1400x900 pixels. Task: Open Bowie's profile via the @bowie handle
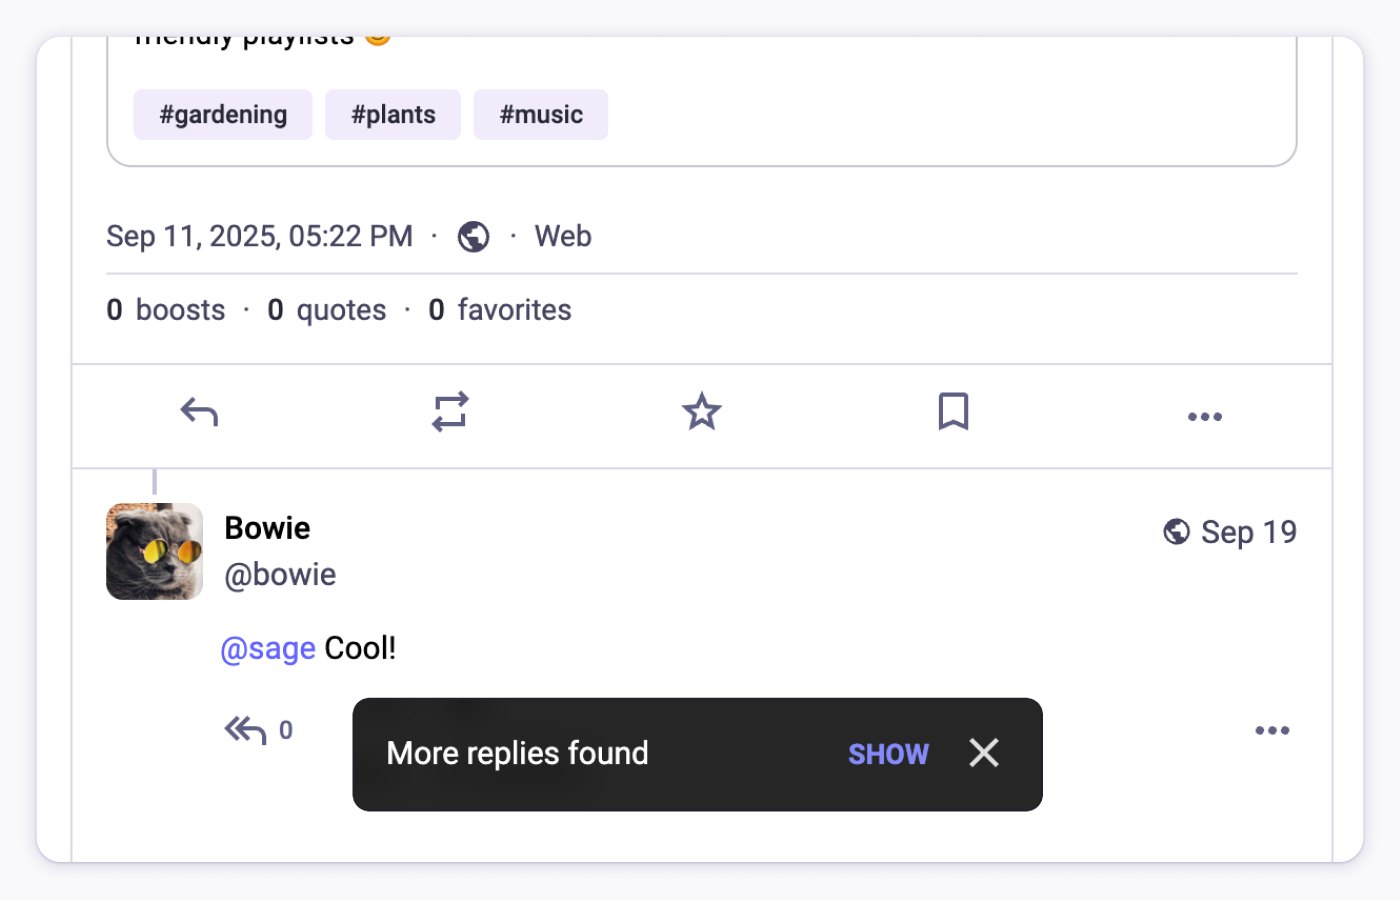pyautogui.click(x=280, y=574)
